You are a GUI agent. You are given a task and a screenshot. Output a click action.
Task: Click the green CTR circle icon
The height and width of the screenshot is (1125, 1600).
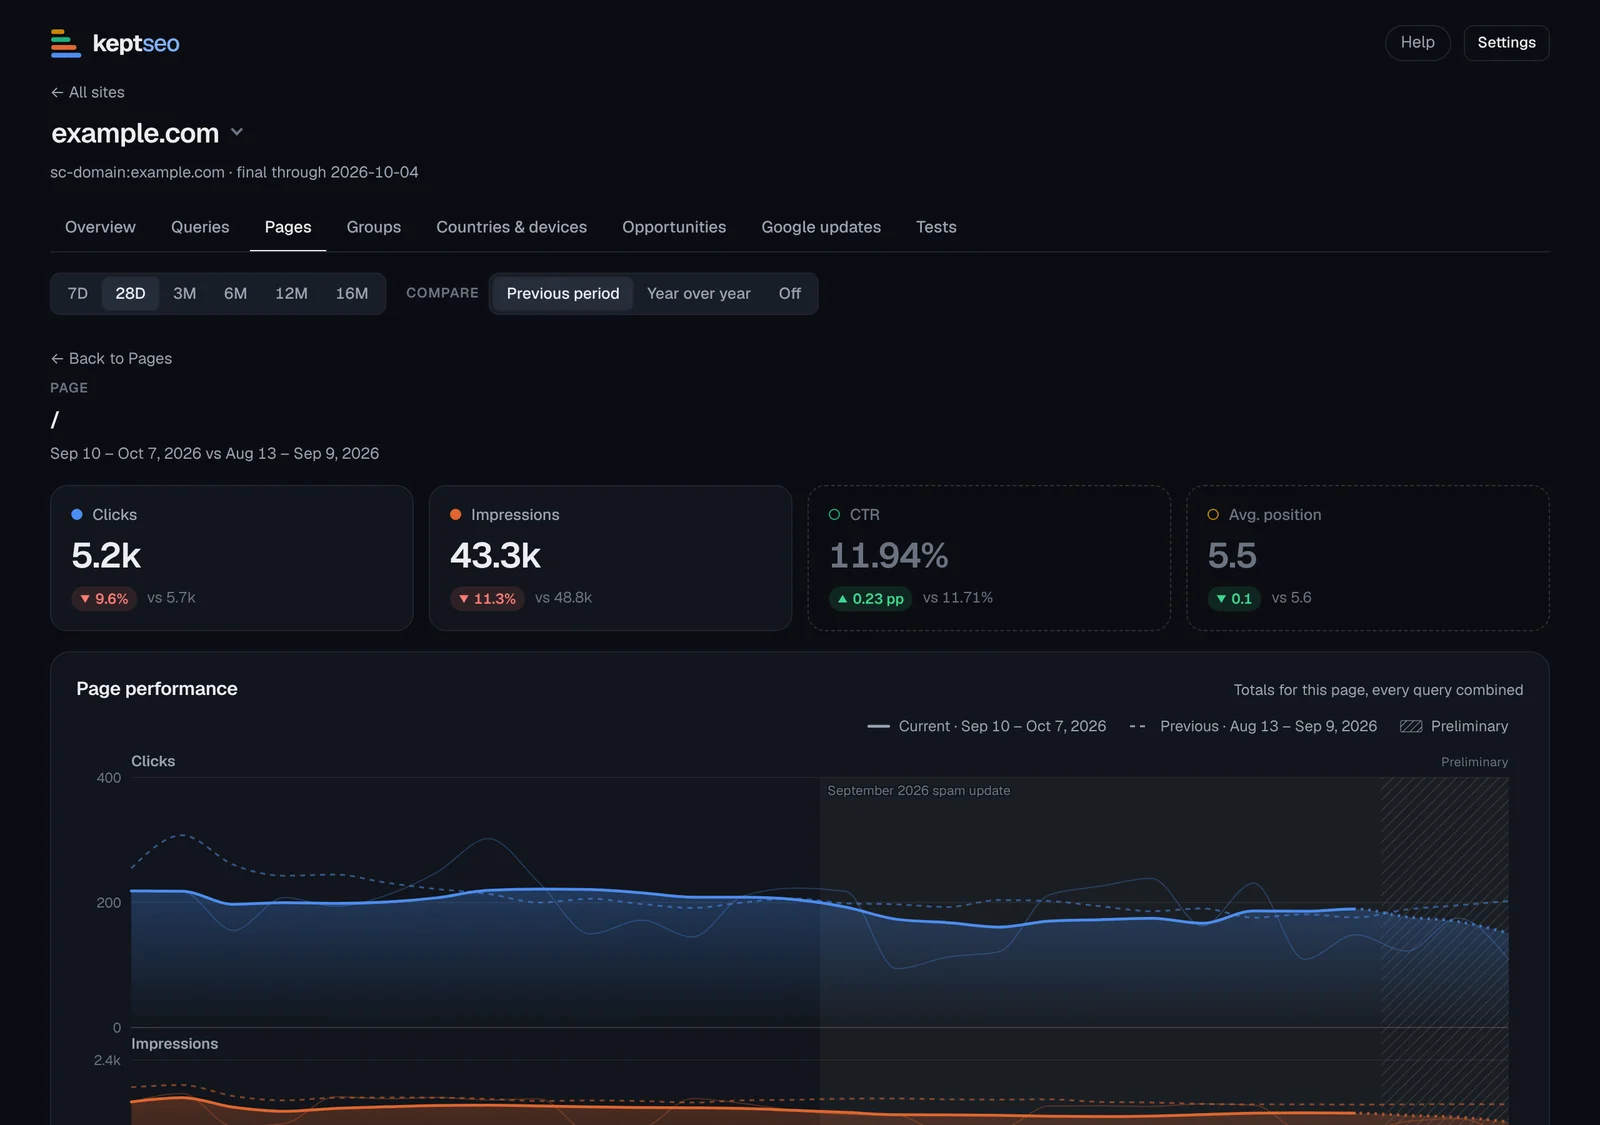pos(834,514)
